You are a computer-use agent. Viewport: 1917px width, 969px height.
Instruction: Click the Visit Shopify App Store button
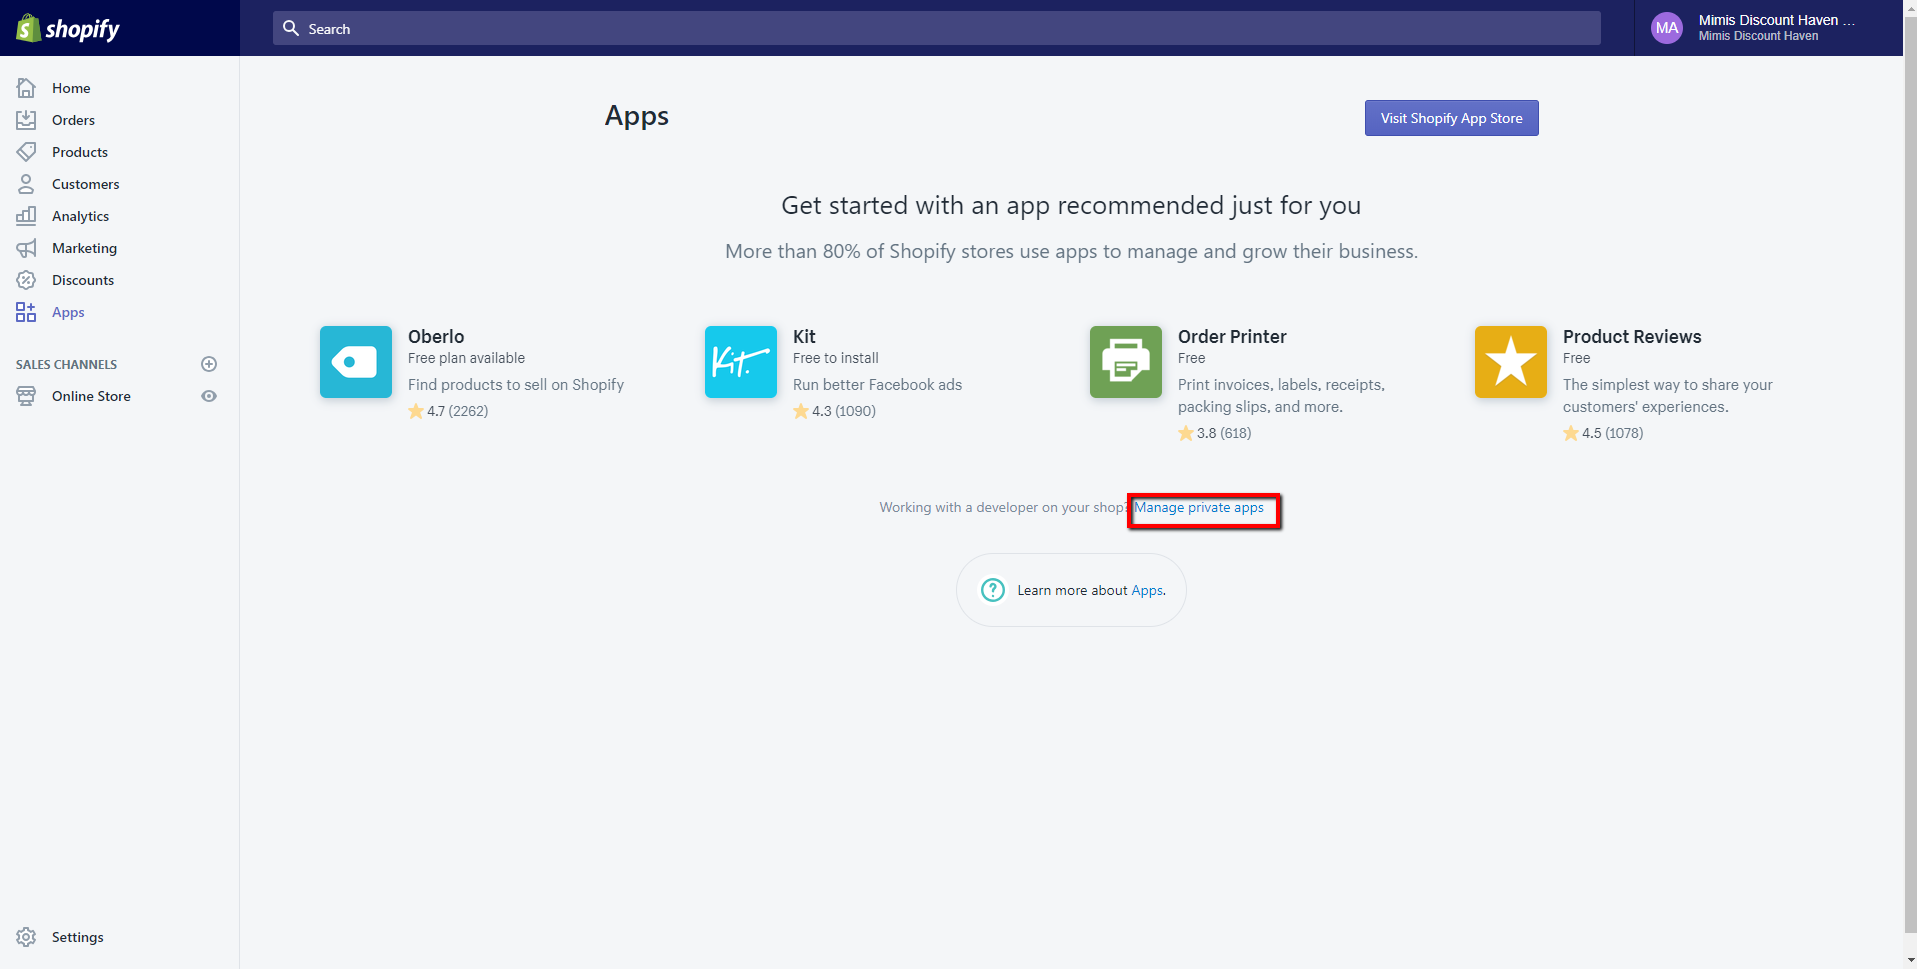click(1451, 118)
